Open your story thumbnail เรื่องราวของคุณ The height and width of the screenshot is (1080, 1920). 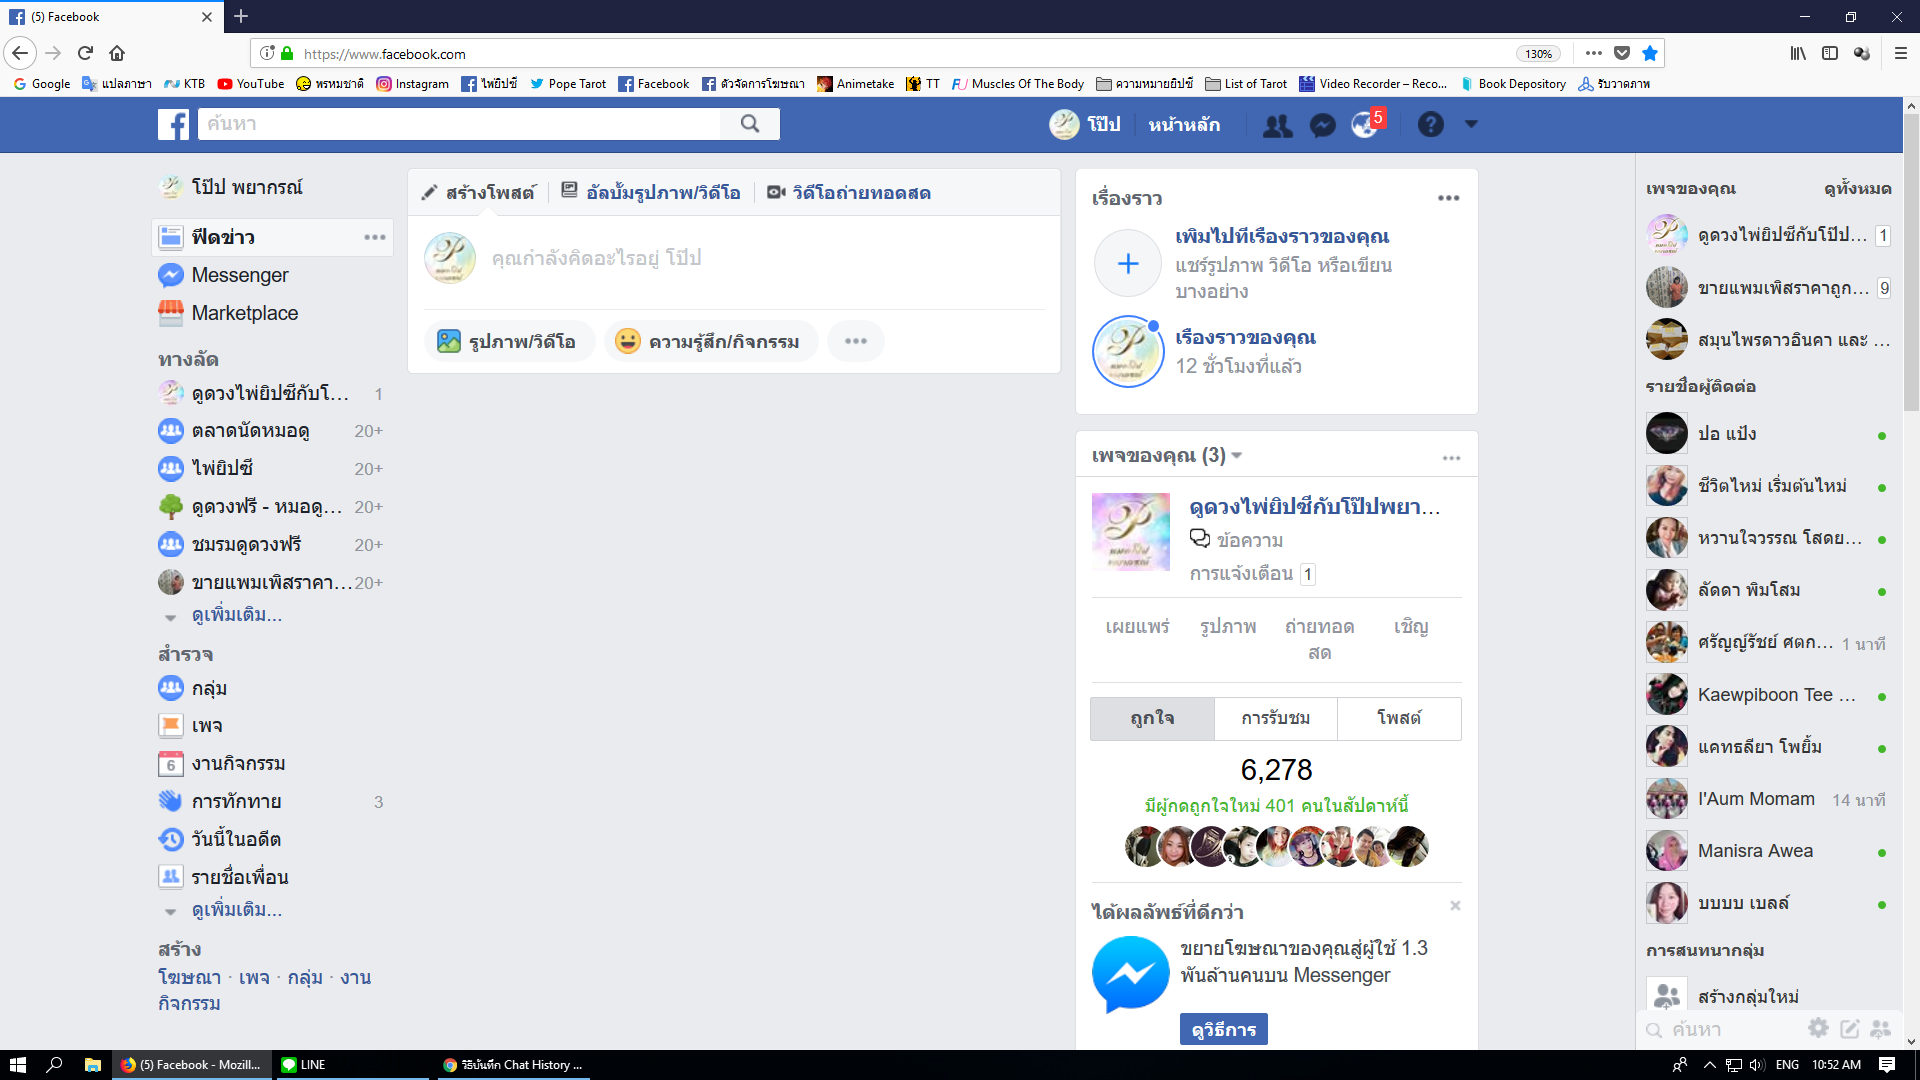[x=1128, y=352]
